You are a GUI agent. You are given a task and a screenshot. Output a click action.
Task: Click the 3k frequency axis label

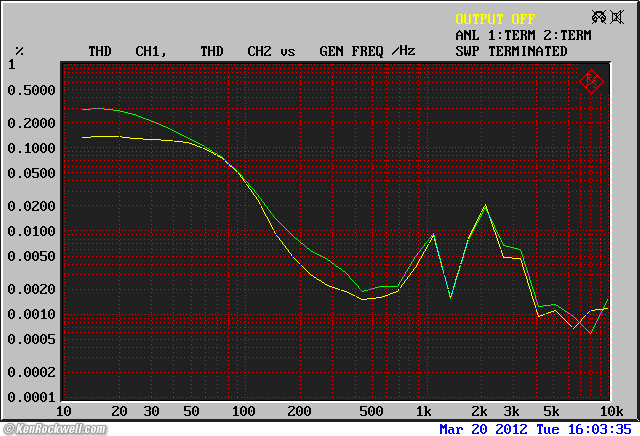tap(511, 411)
